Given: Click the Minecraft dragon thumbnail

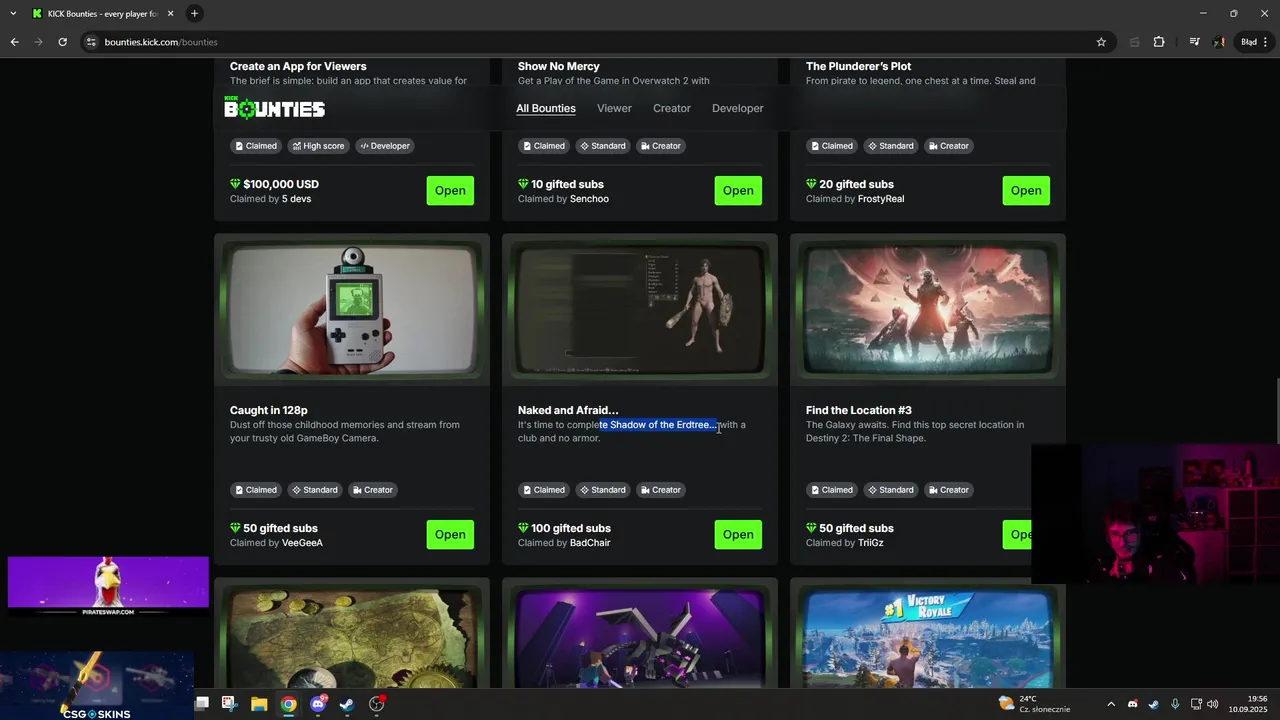Looking at the screenshot, I should 640,636.
